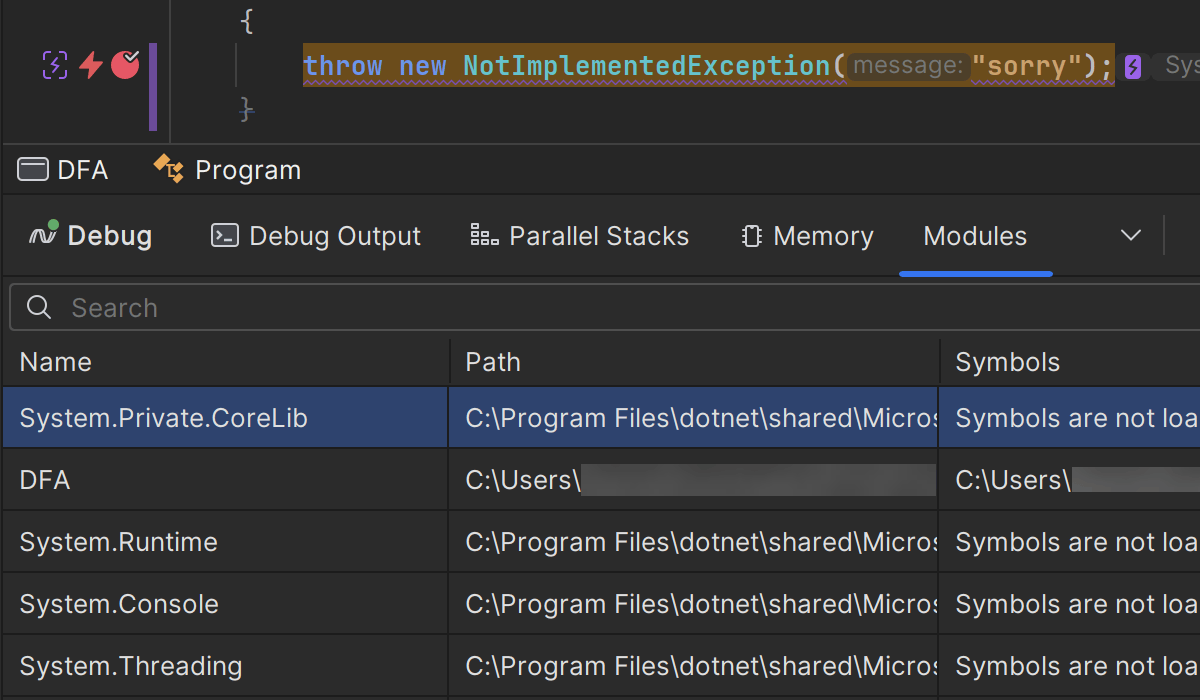Open the Parallel Stacks tab
This screenshot has width=1200, height=700.
[580, 236]
